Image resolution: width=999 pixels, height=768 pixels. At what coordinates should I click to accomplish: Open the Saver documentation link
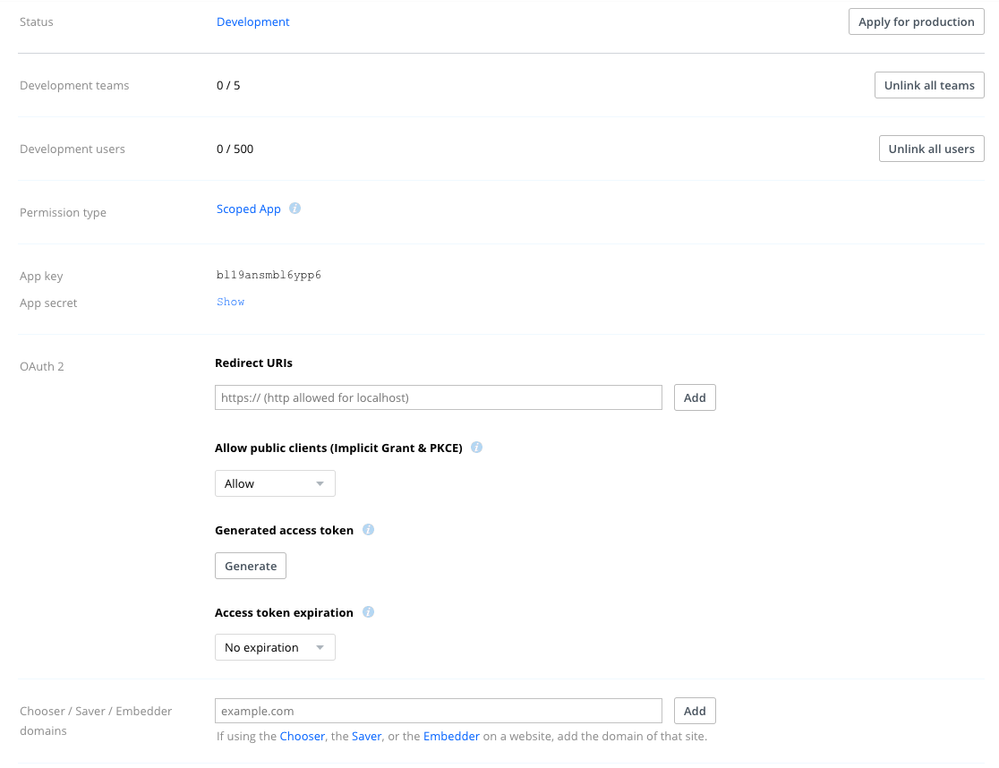(366, 736)
